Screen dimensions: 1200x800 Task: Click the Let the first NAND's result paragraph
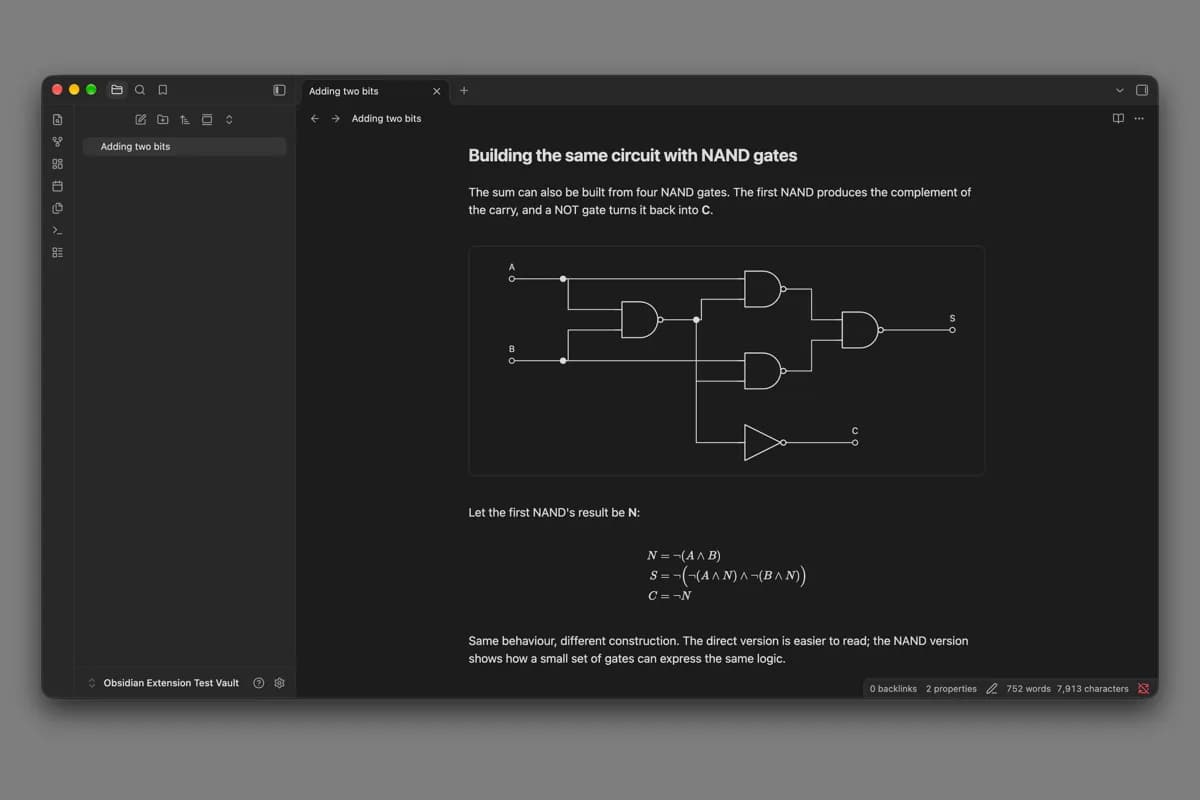click(x=554, y=512)
